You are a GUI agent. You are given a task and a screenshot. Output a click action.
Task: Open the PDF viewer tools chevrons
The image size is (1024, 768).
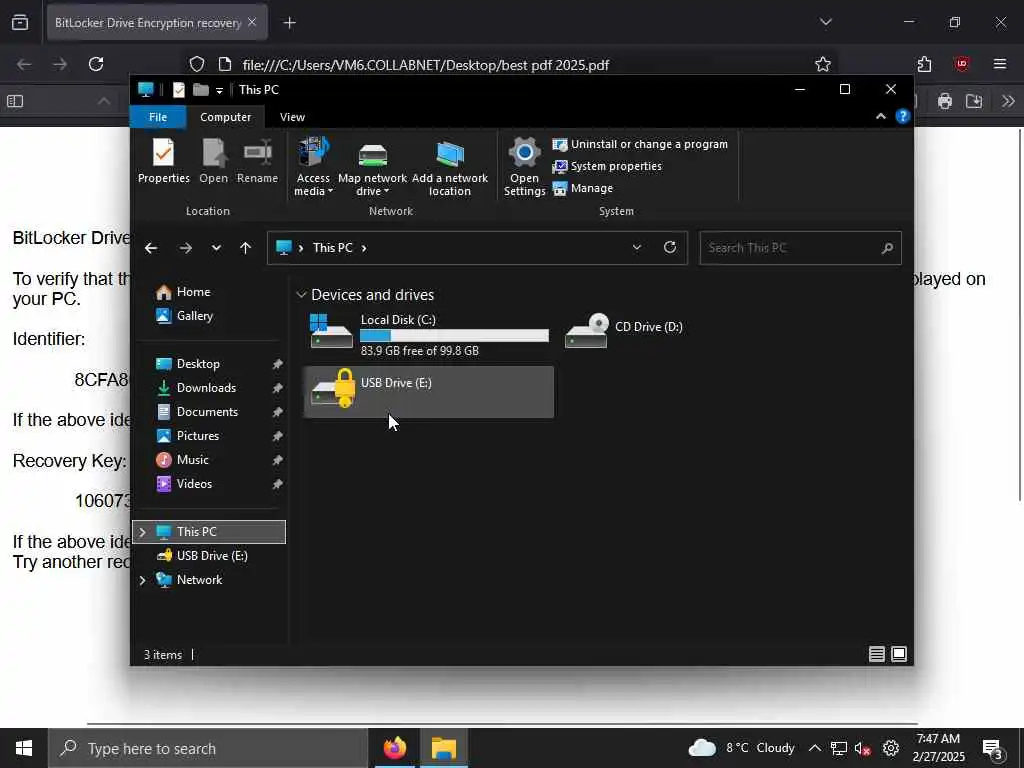[1008, 101]
